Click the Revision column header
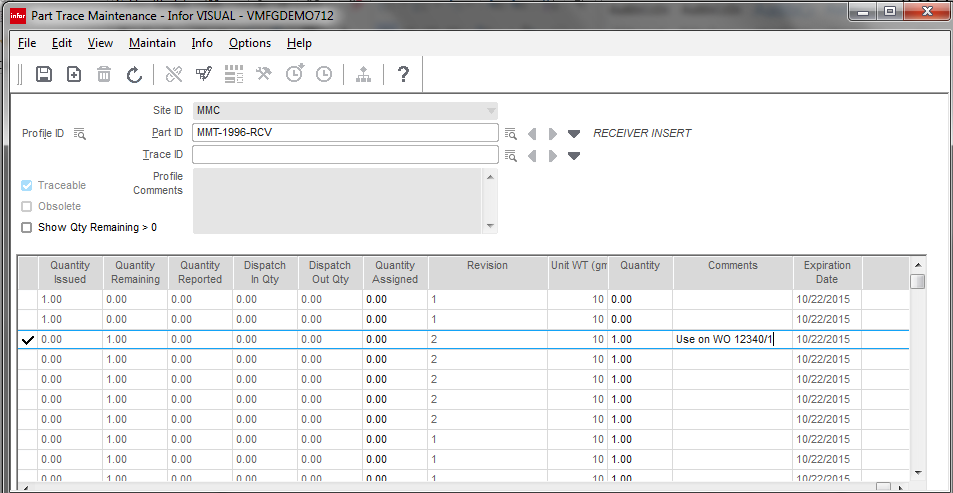Viewport: 953px width, 493px height. click(x=487, y=272)
